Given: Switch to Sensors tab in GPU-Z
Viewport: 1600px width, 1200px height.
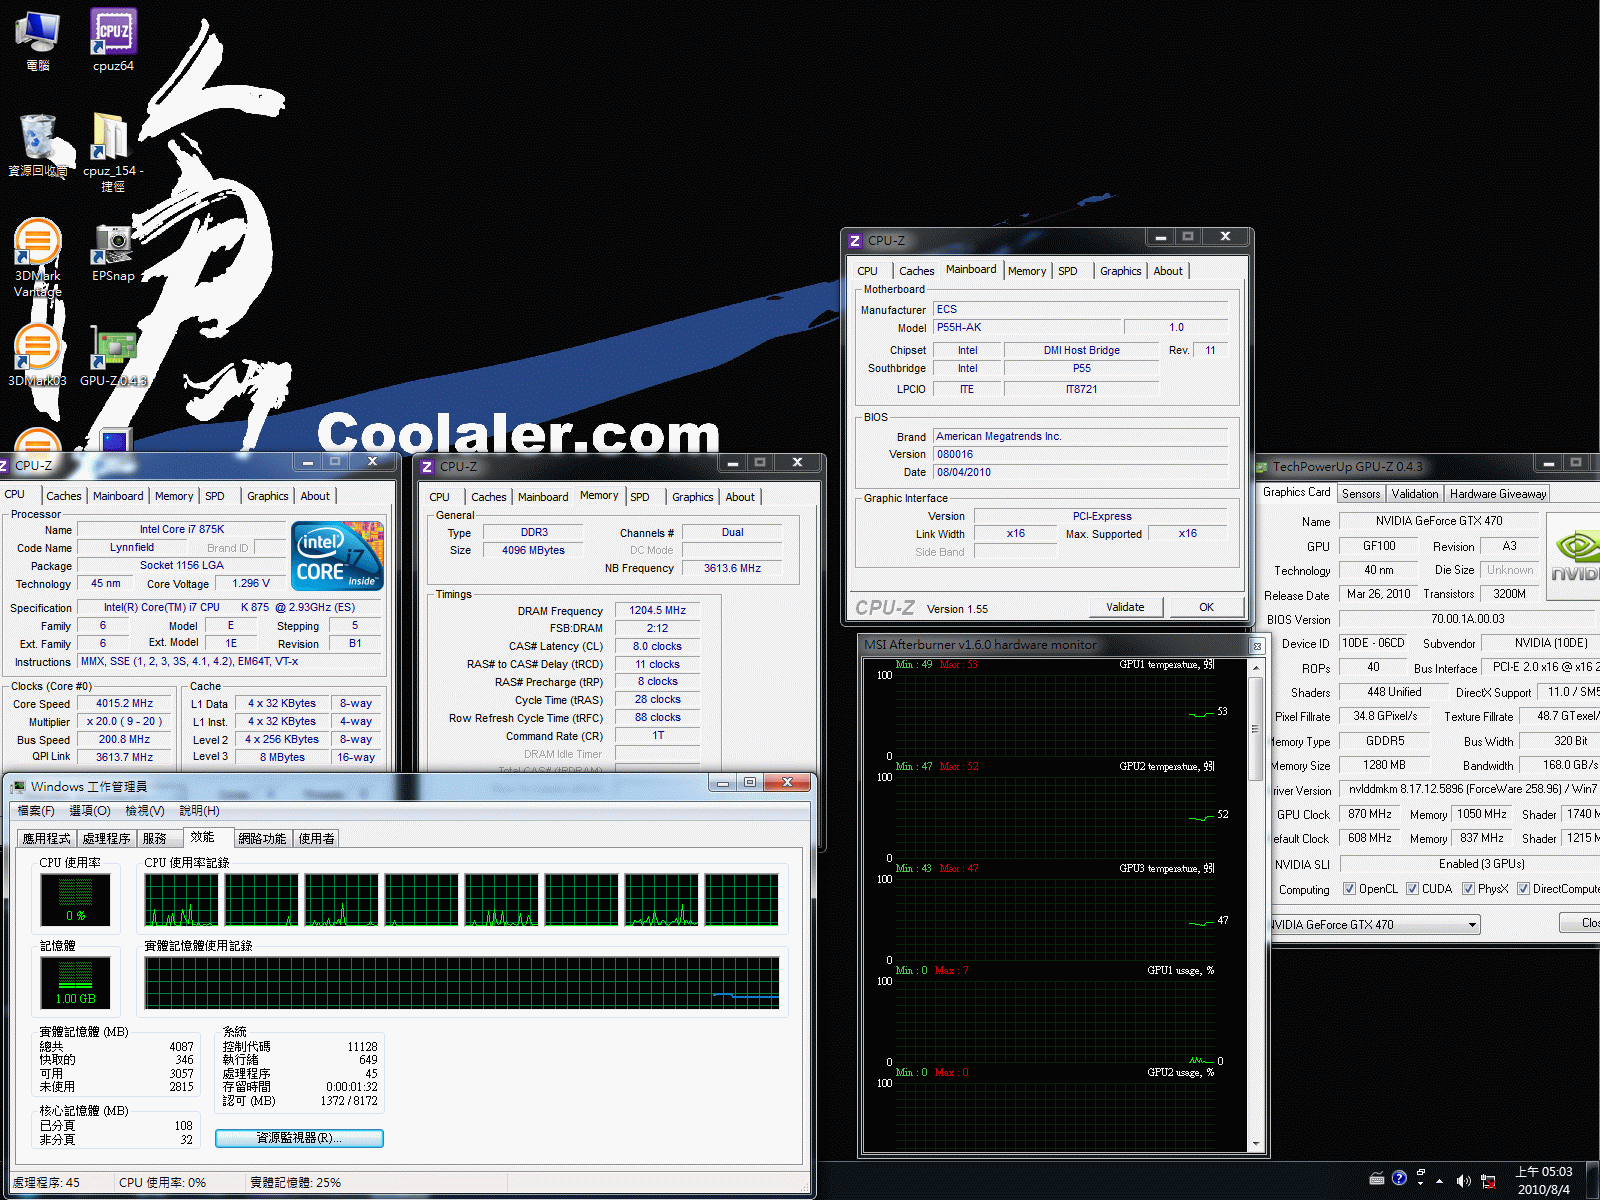Looking at the screenshot, I should [x=1361, y=494].
